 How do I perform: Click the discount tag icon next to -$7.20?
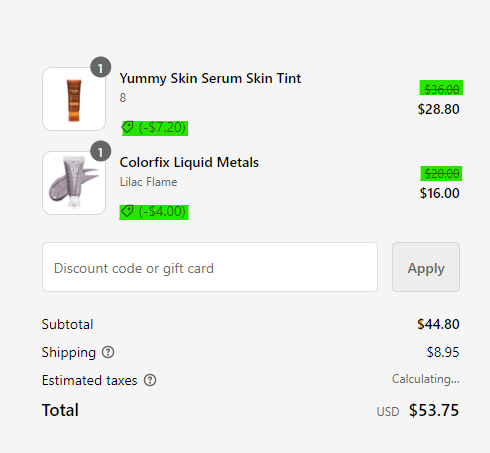(127, 127)
